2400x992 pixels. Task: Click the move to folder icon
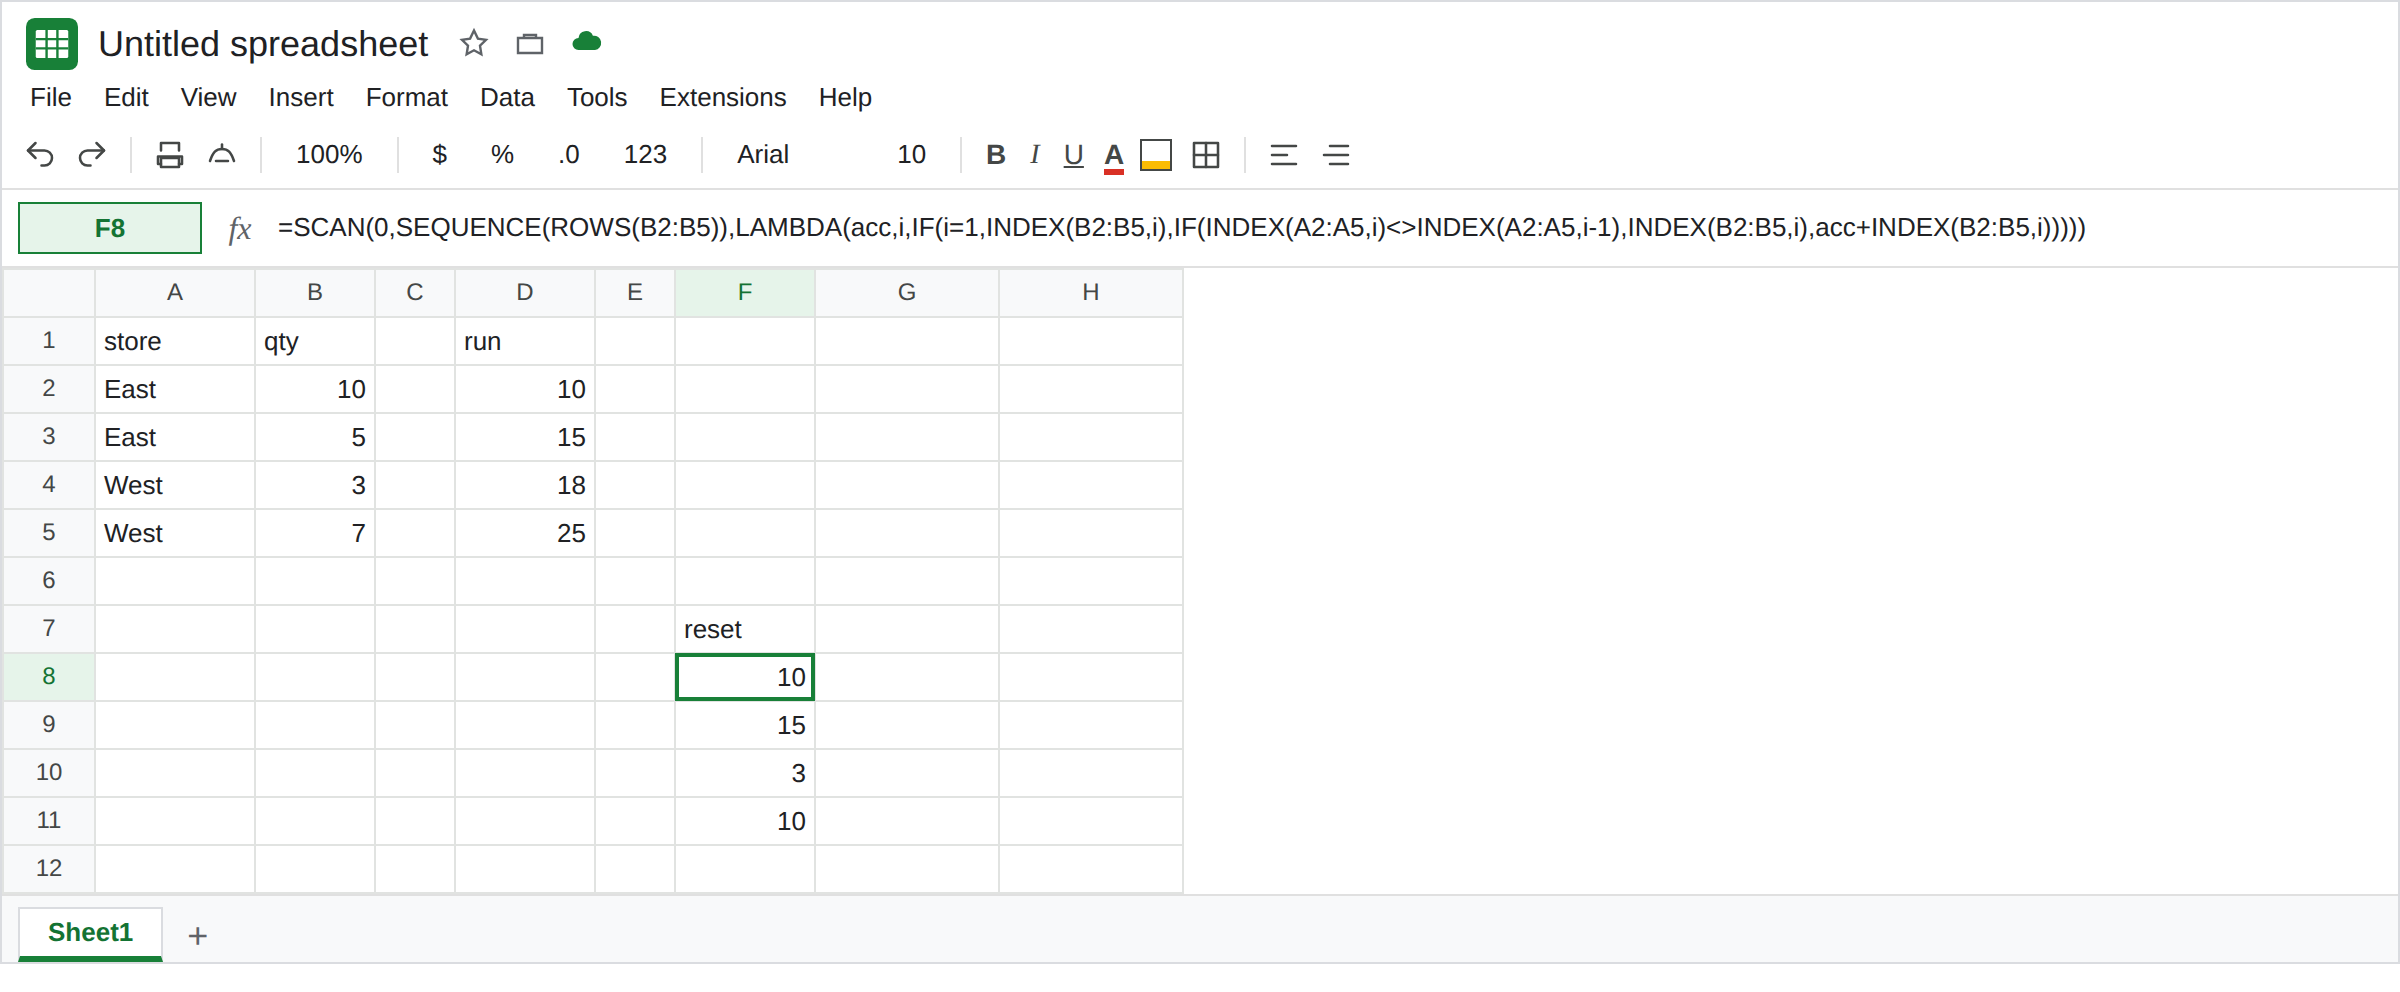coord(530,43)
